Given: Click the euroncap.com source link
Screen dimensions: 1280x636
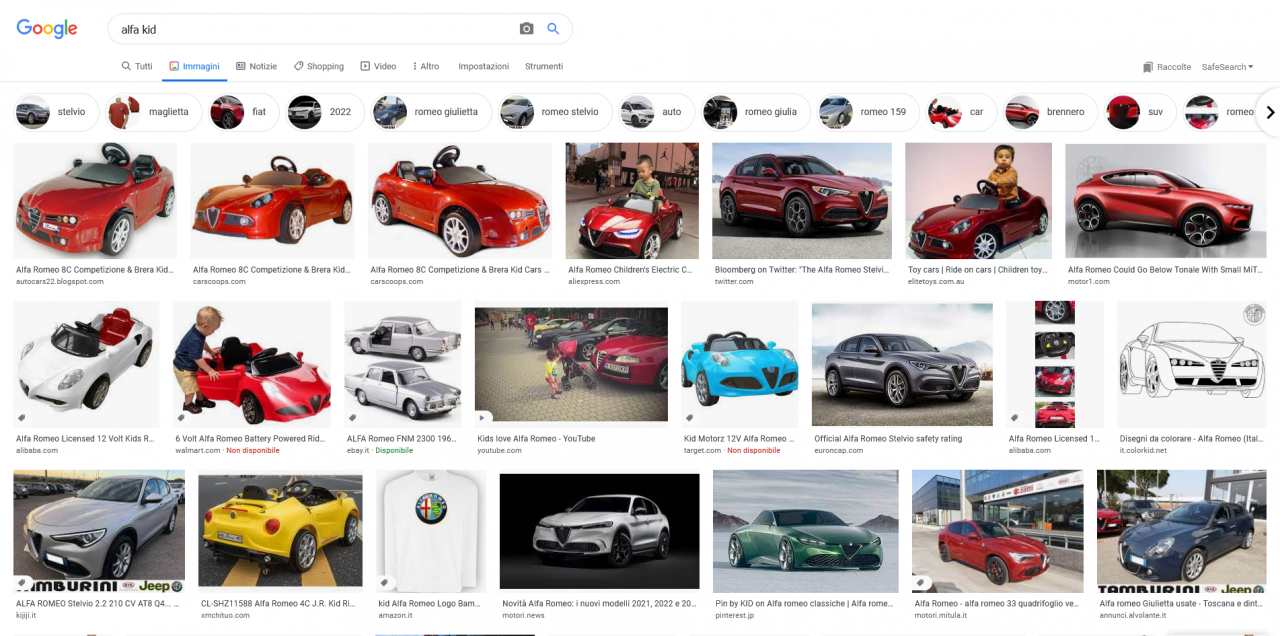Looking at the screenshot, I should coord(840,451).
